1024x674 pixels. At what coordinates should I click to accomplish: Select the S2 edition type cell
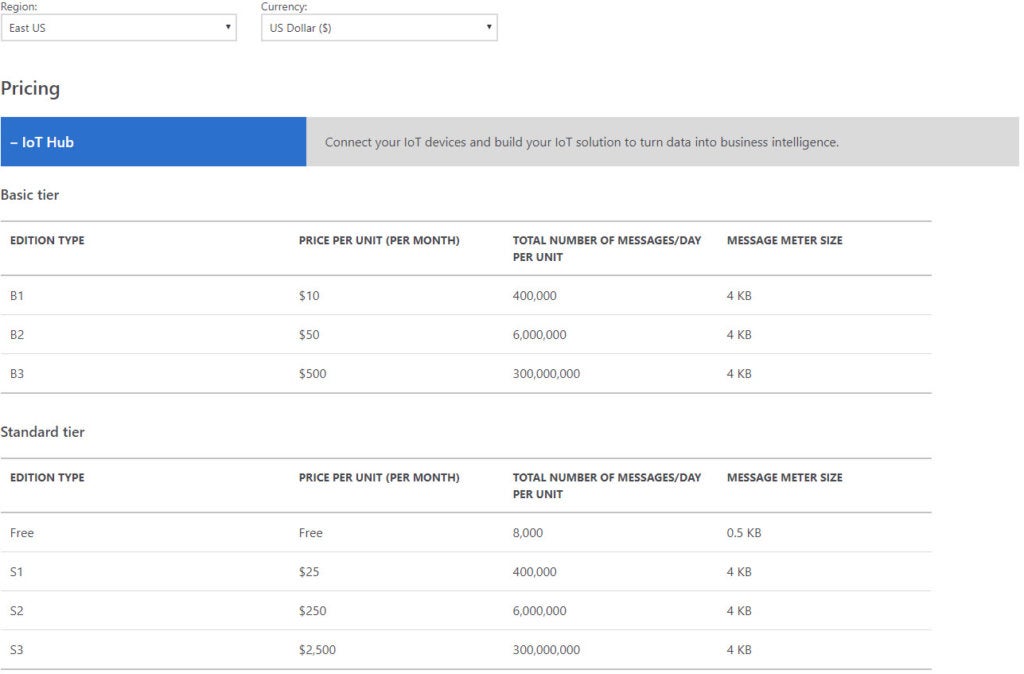click(x=17, y=611)
